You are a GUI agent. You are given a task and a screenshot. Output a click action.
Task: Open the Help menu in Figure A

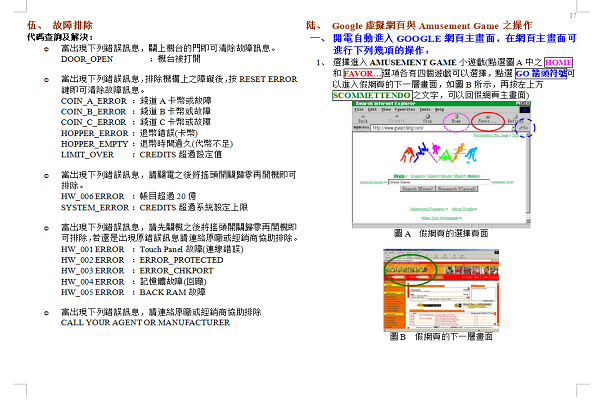point(439,109)
